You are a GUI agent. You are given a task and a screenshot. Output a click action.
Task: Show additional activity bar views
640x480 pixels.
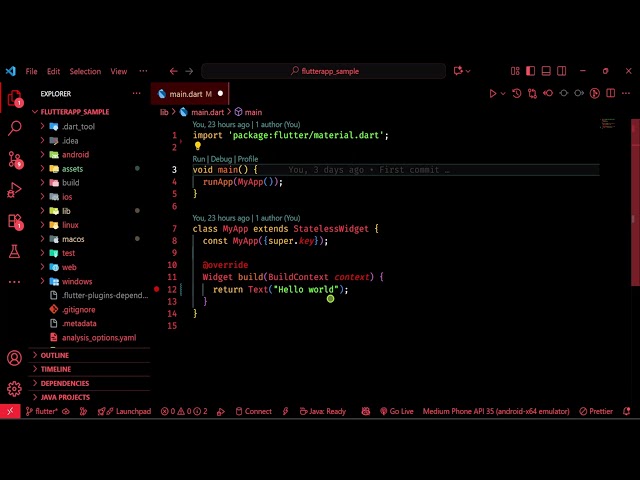tap(14, 282)
